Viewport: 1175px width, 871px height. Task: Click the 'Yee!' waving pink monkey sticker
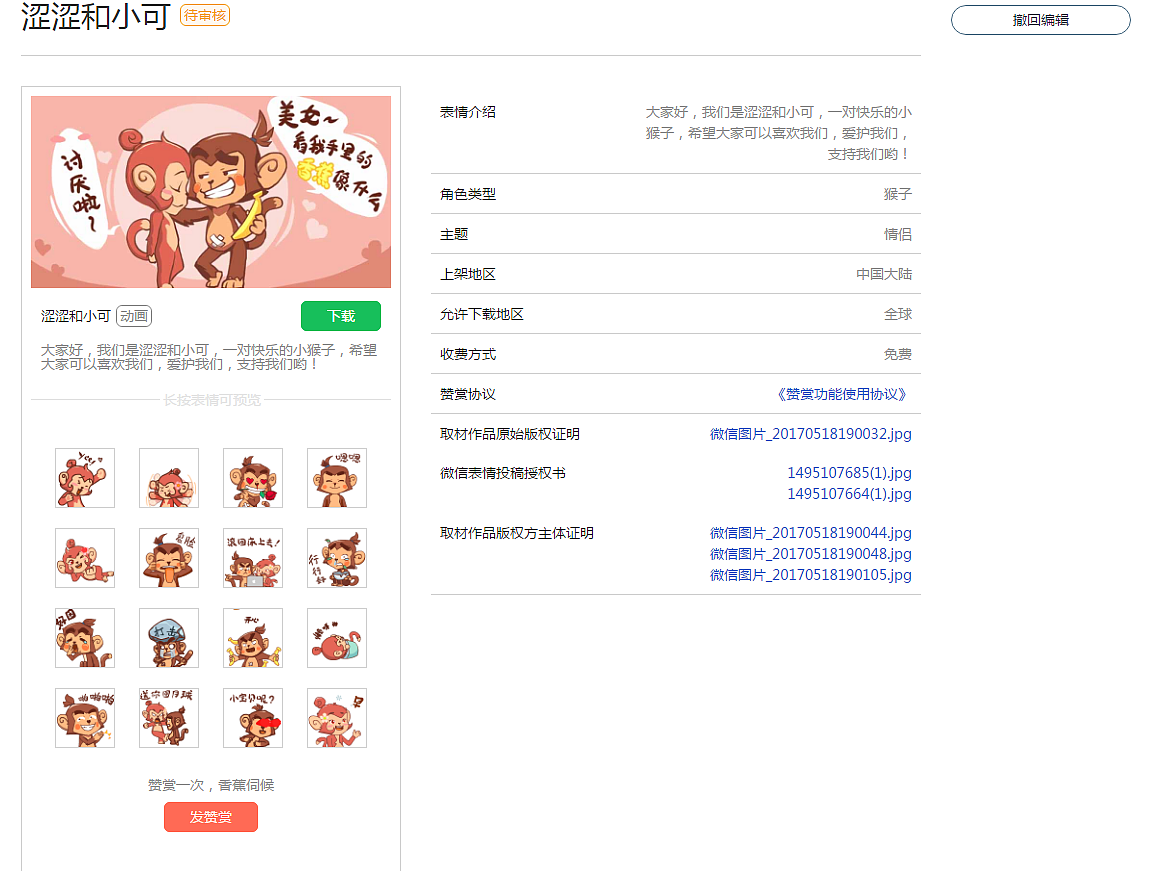[x=85, y=478]
